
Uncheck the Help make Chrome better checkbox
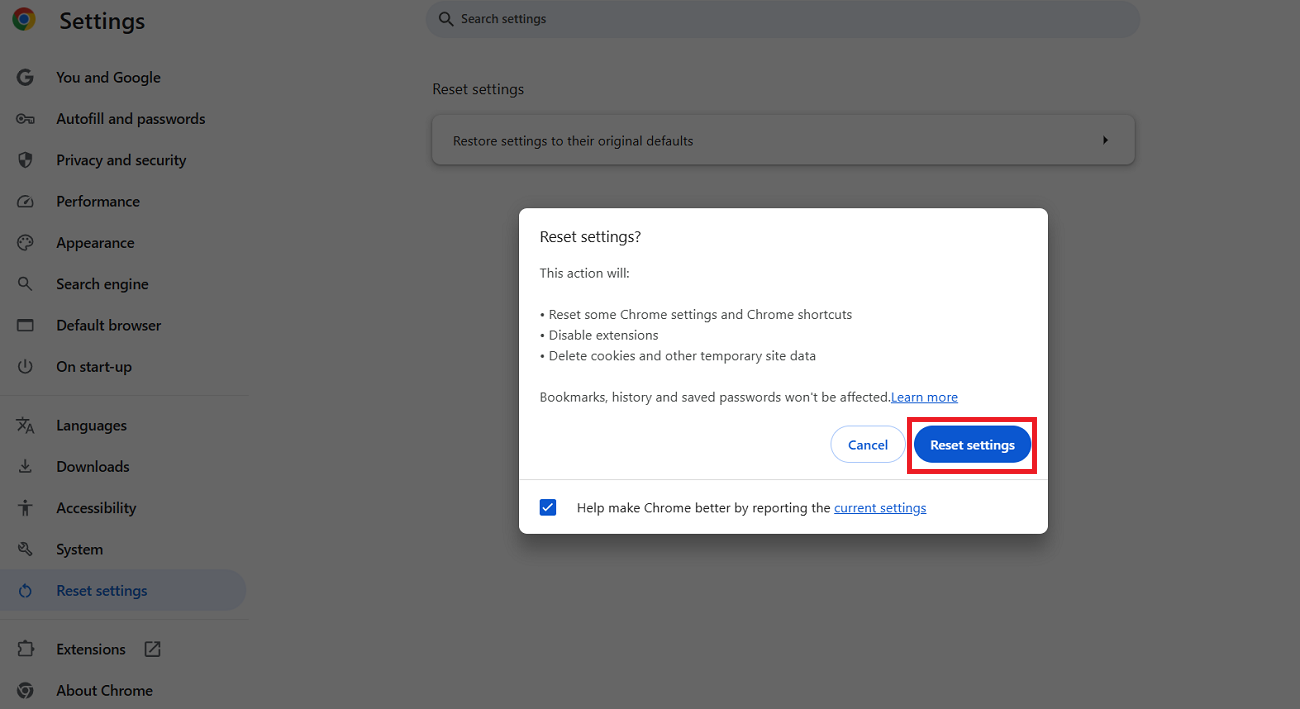(548, 507)
